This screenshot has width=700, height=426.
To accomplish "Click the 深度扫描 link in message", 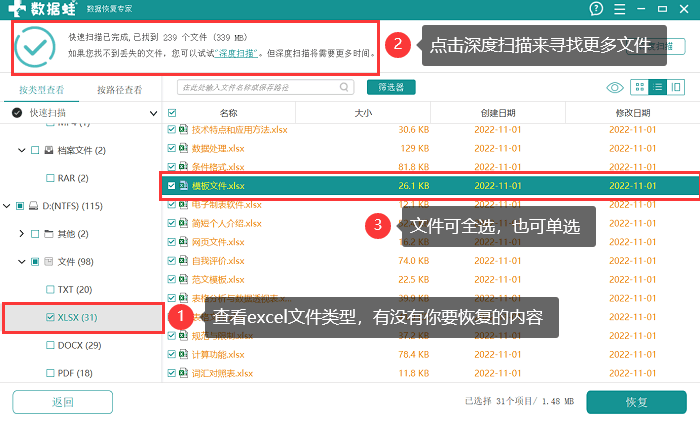I will [x=237, y=54].
